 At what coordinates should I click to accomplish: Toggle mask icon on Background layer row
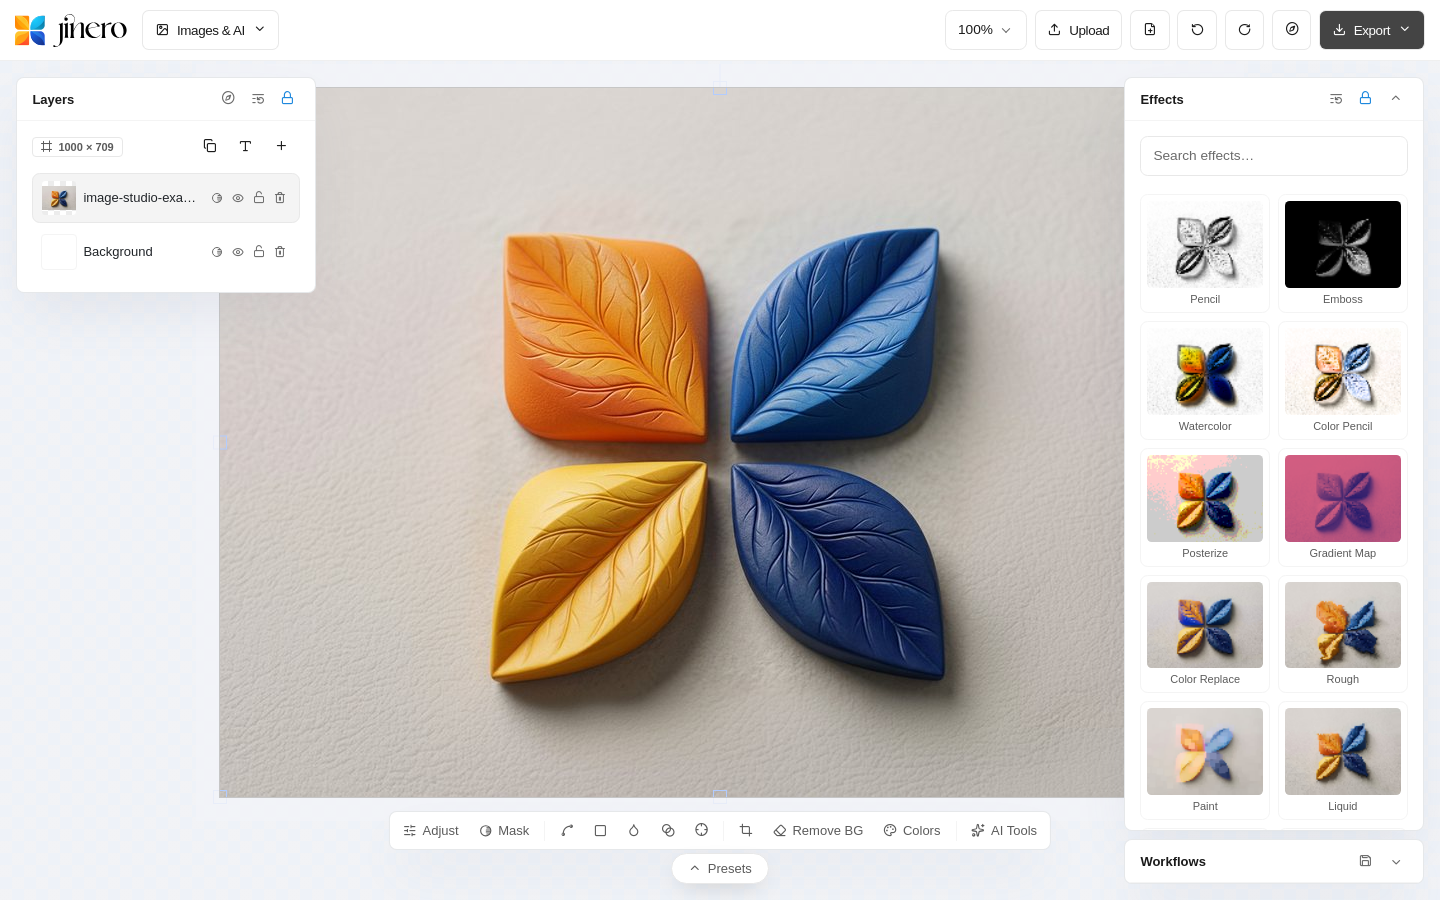[217, 252]
